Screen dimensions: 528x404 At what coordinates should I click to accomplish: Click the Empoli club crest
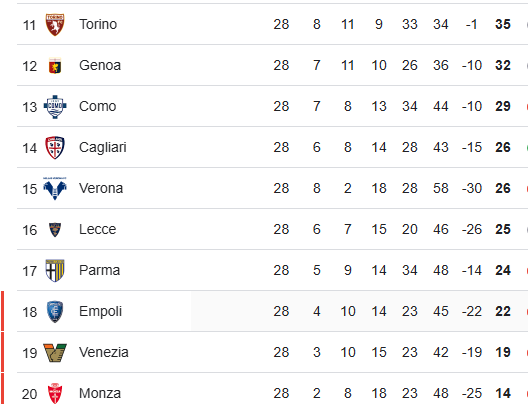pyautogui.click(x=55, y=312)
